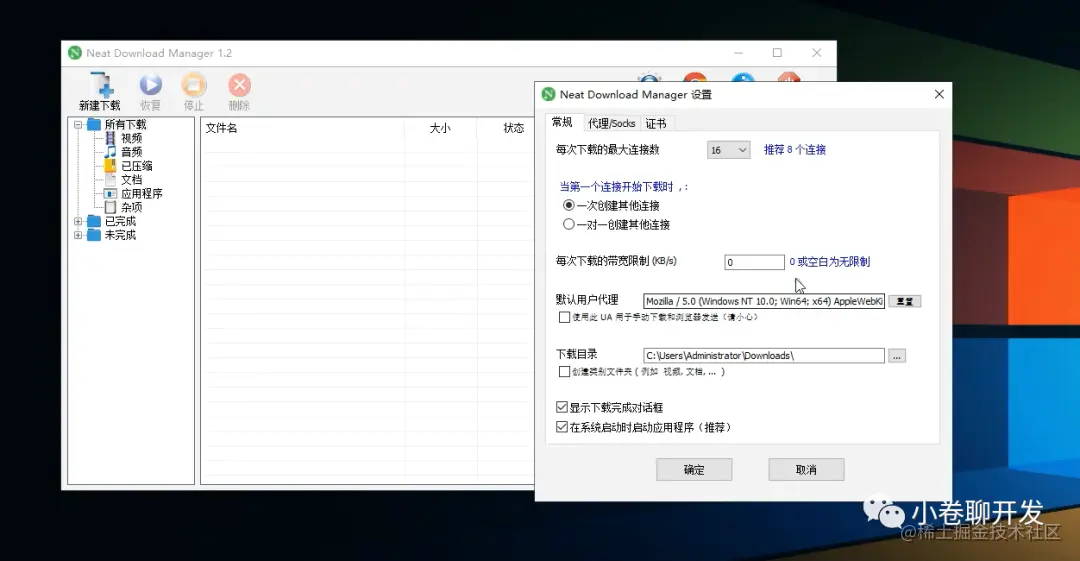The image size is (1080, 561).
Task: Select the 未完成 folder in tree
Action: tap(121, 235)
